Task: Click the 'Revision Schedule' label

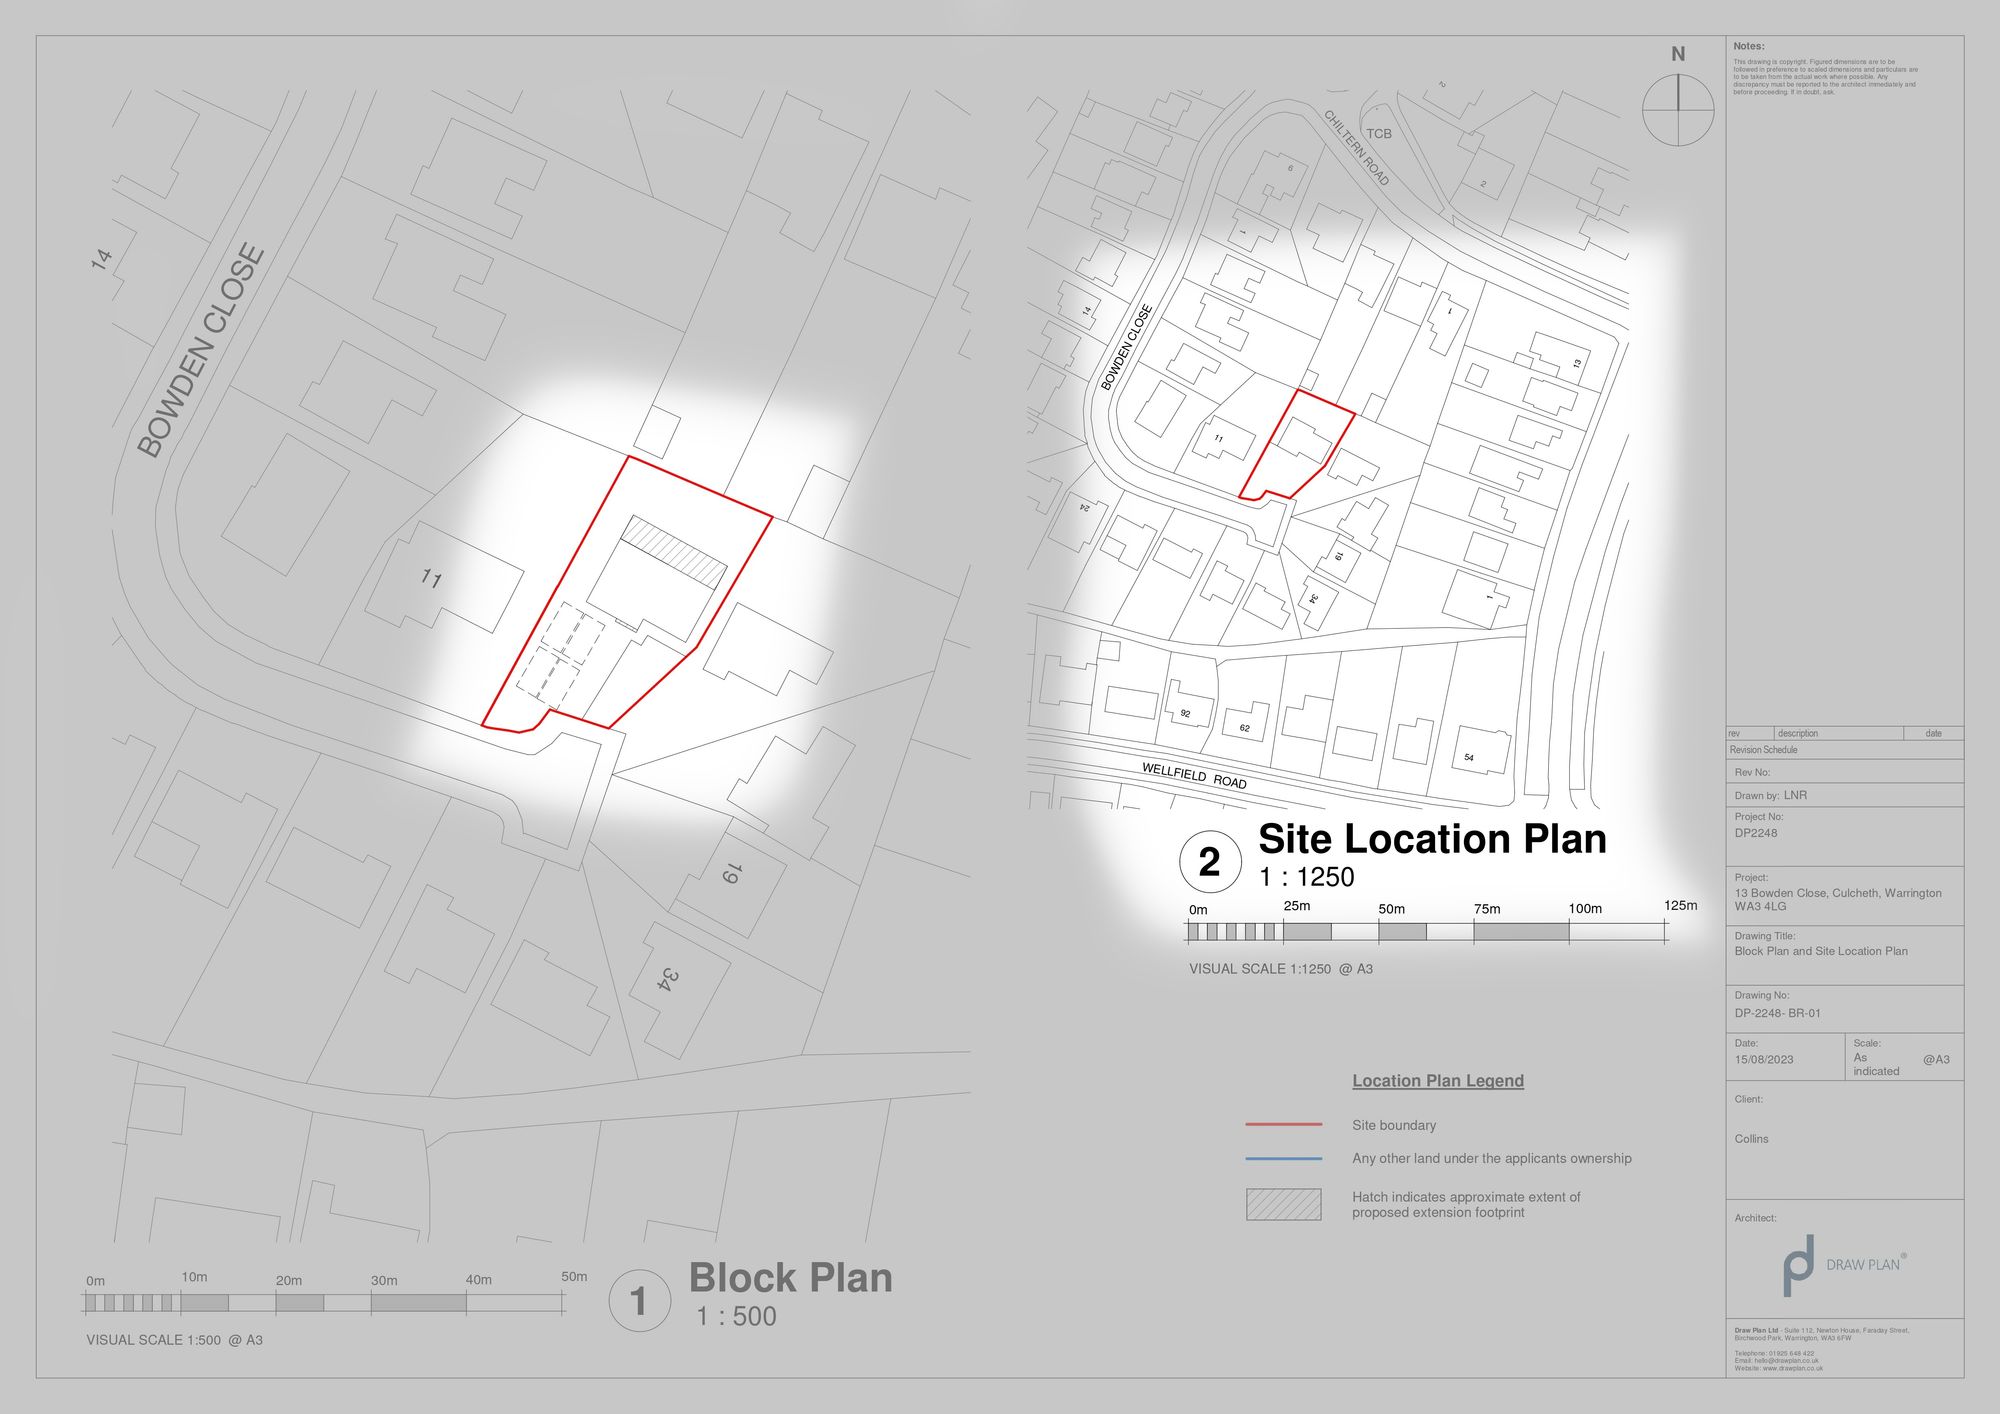Action: (x=1764, y=750)
